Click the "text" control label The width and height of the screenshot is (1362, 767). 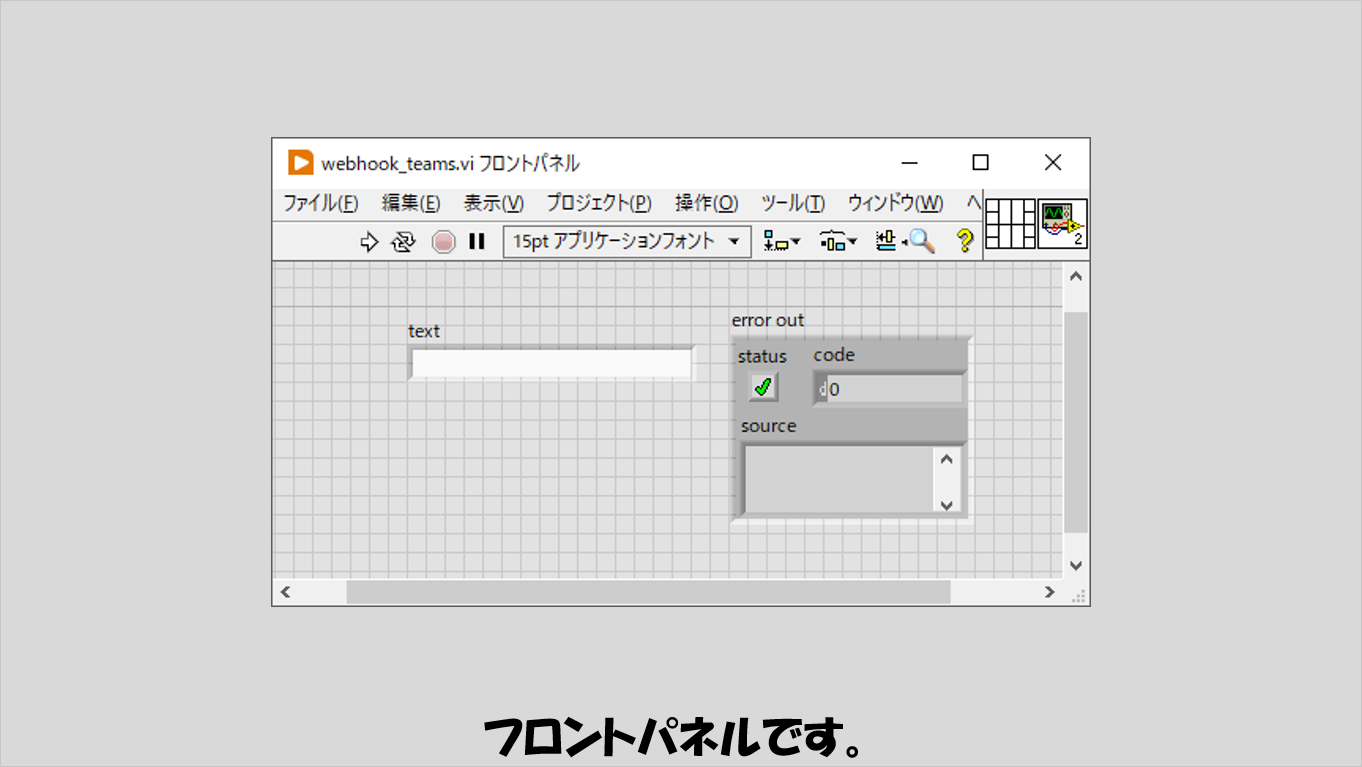pos(424,331)
